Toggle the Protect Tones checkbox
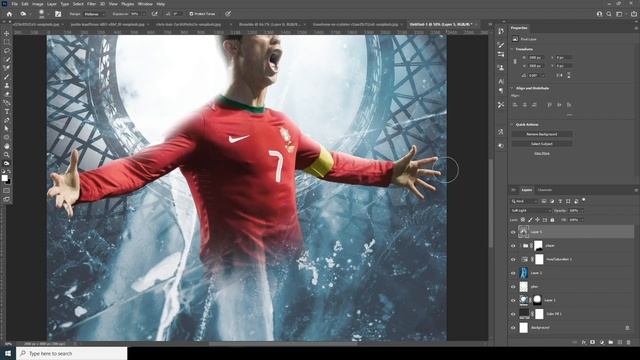Viewport: 640px width, 360px height. pyautogui.click(x=191, y=14)
